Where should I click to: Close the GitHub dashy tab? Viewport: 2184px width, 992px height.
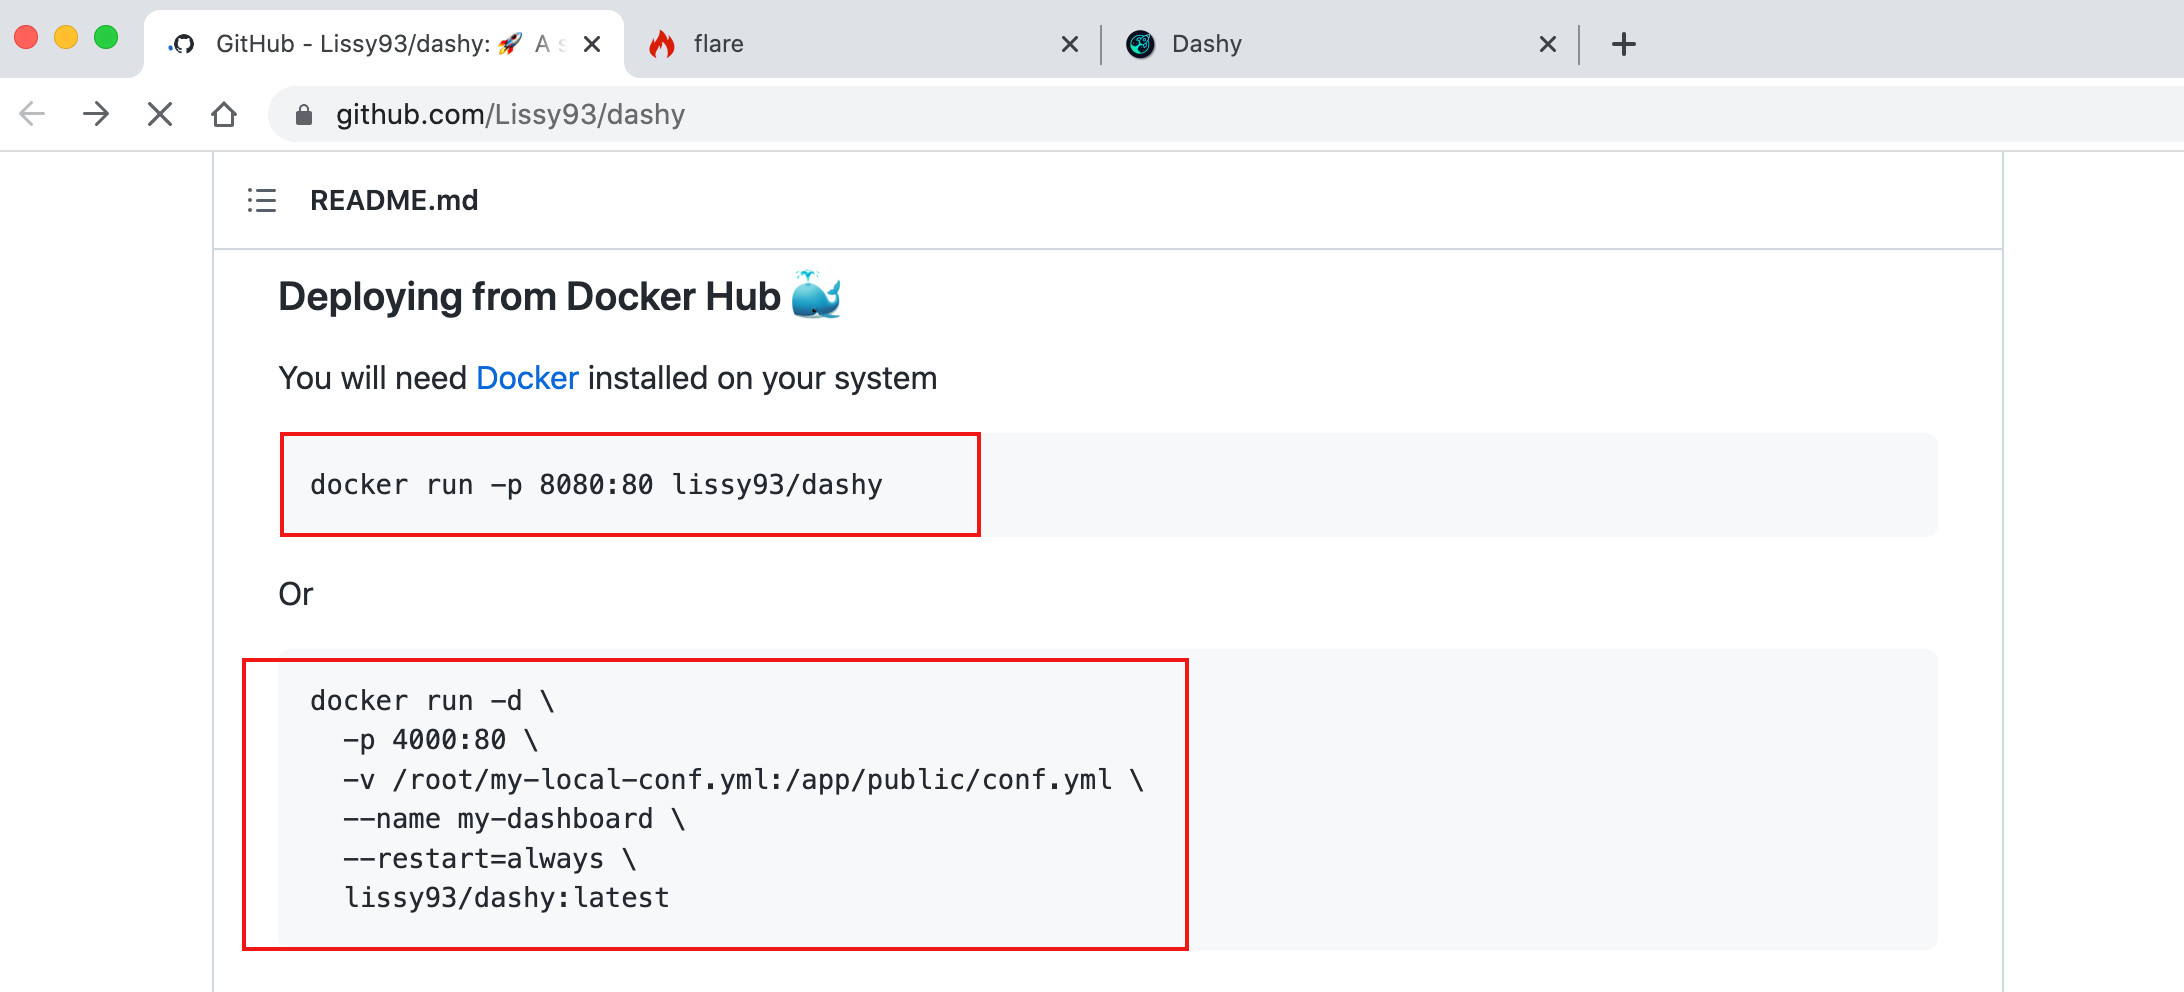click(x=592, y=44)
